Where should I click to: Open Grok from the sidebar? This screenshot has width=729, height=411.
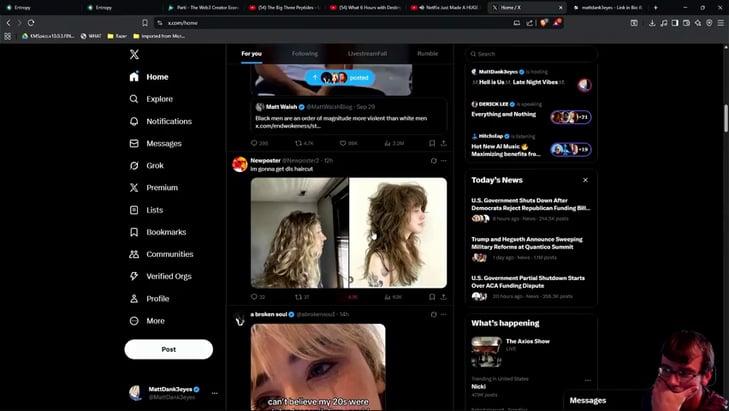click(x=146, y=166)
